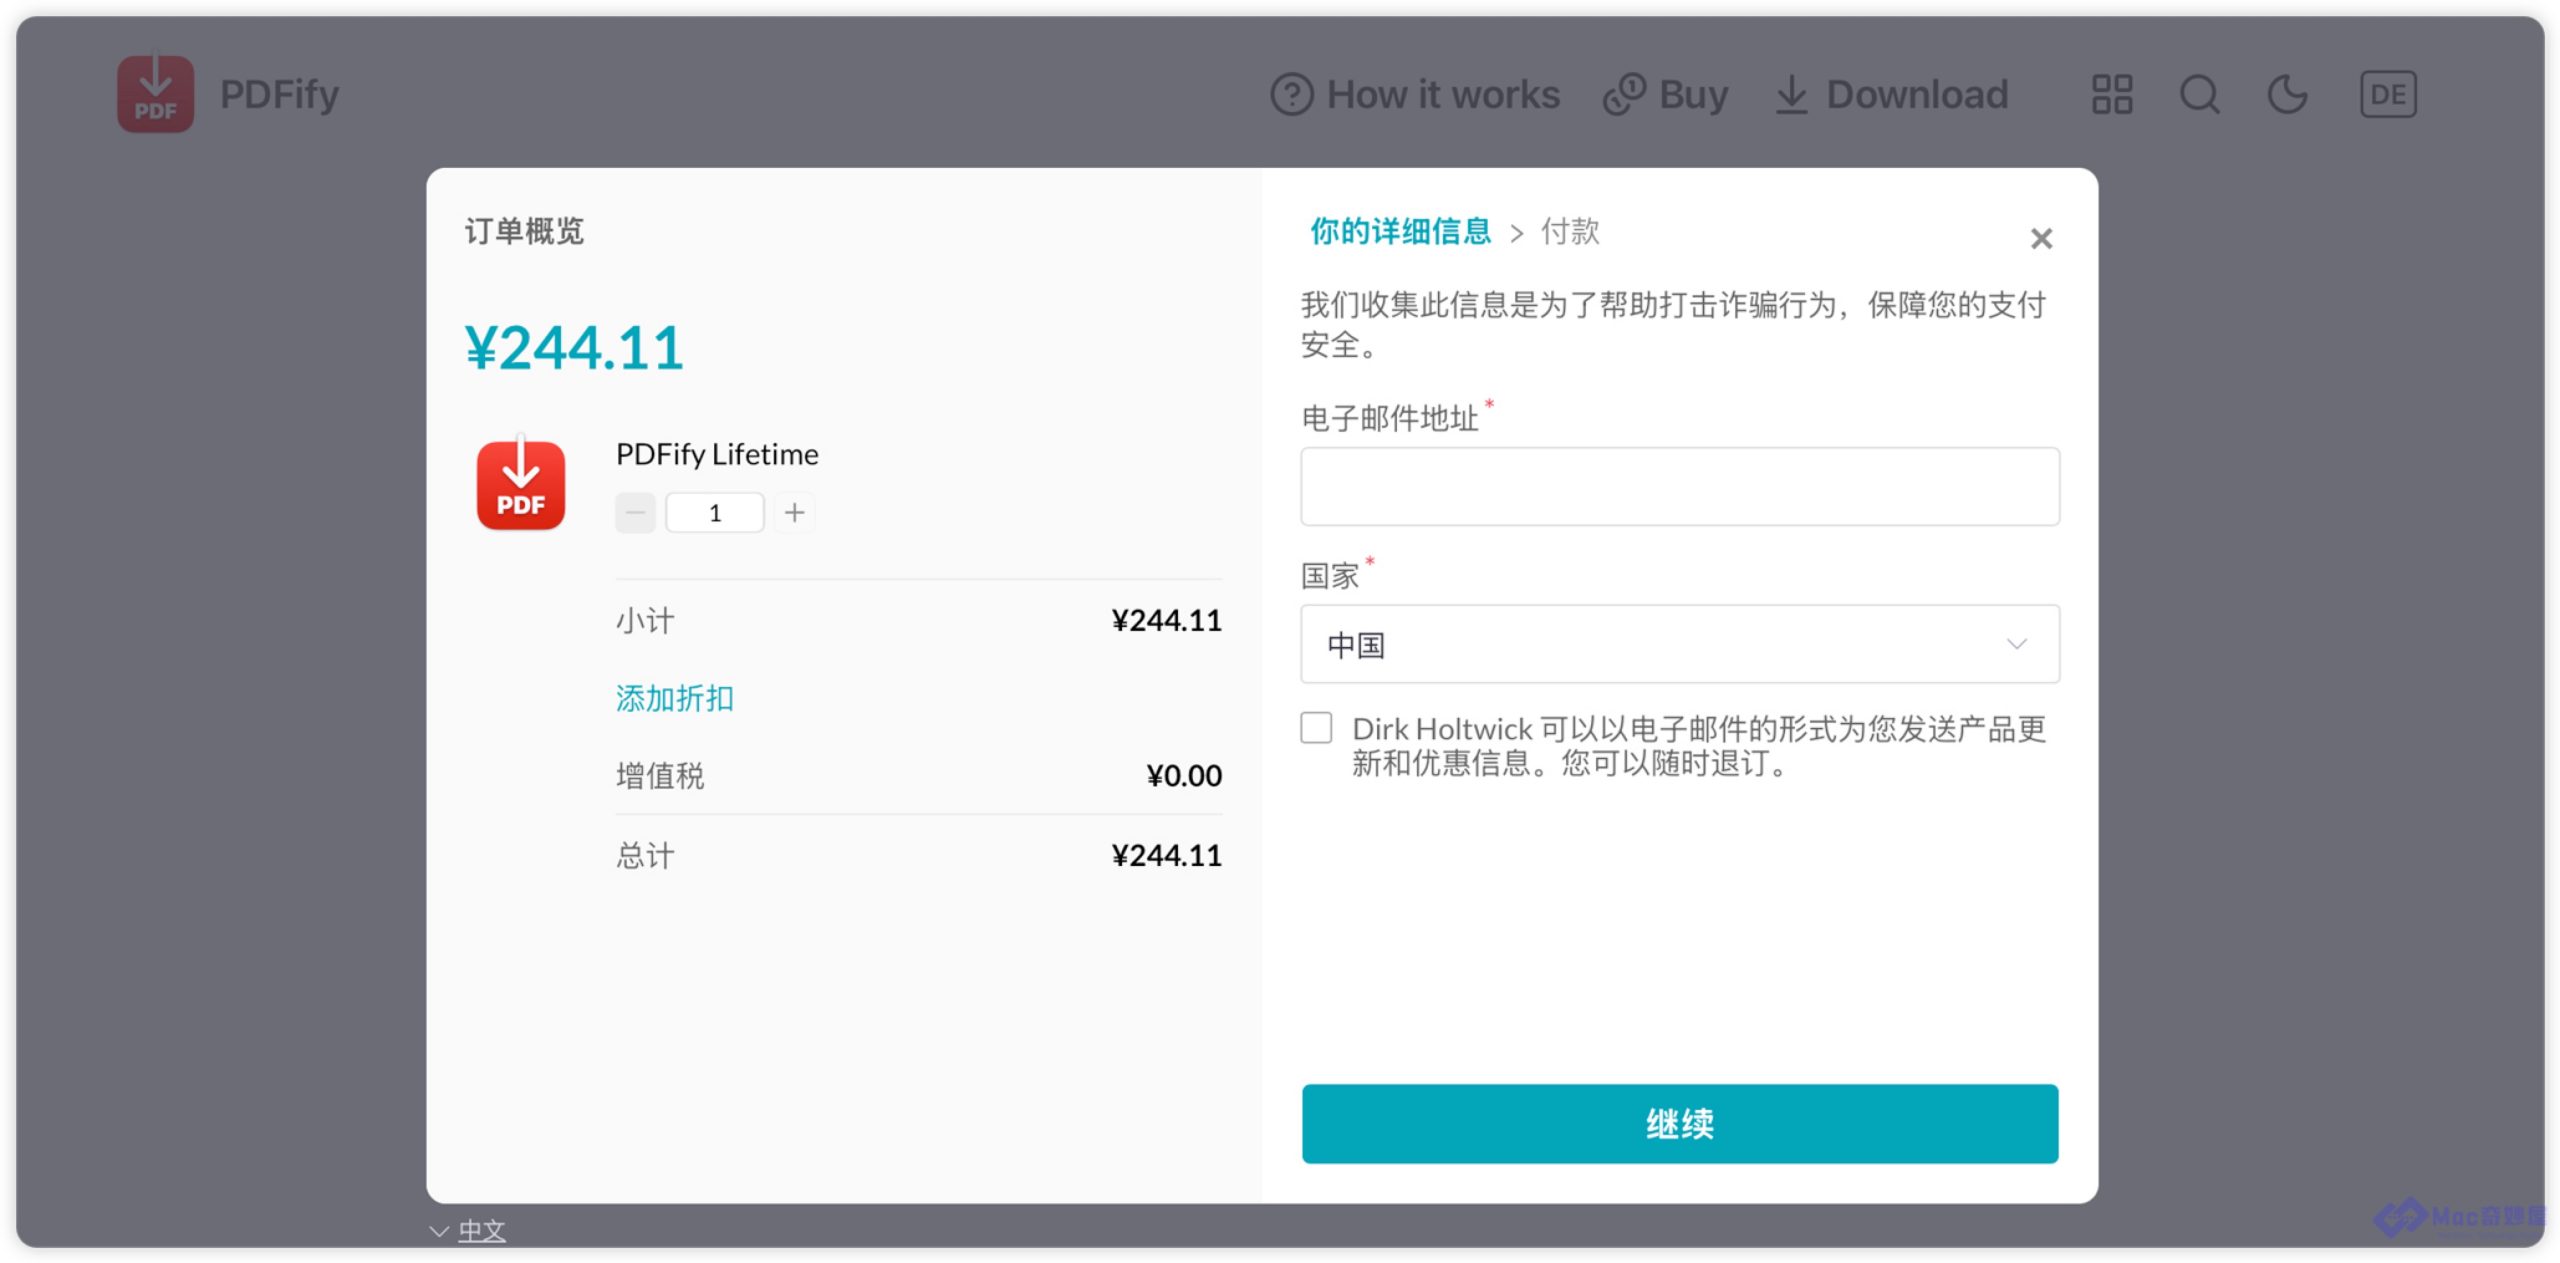
Task: Close the checkout dialog with X
Action: [2041, 238]
